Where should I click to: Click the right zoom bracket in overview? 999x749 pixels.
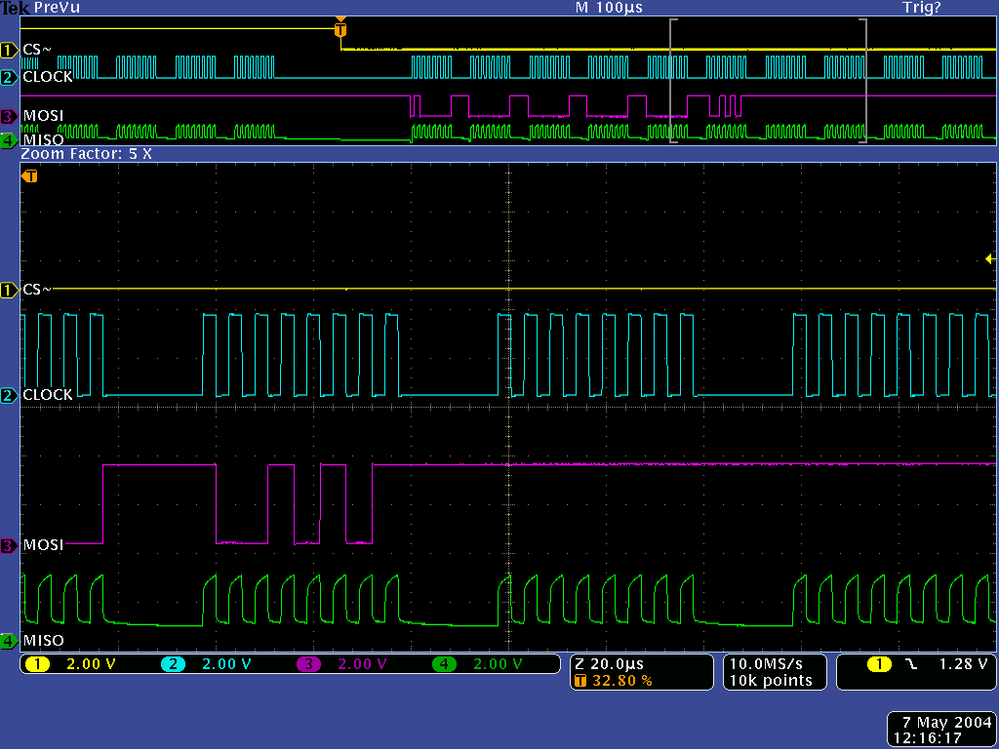863,81
